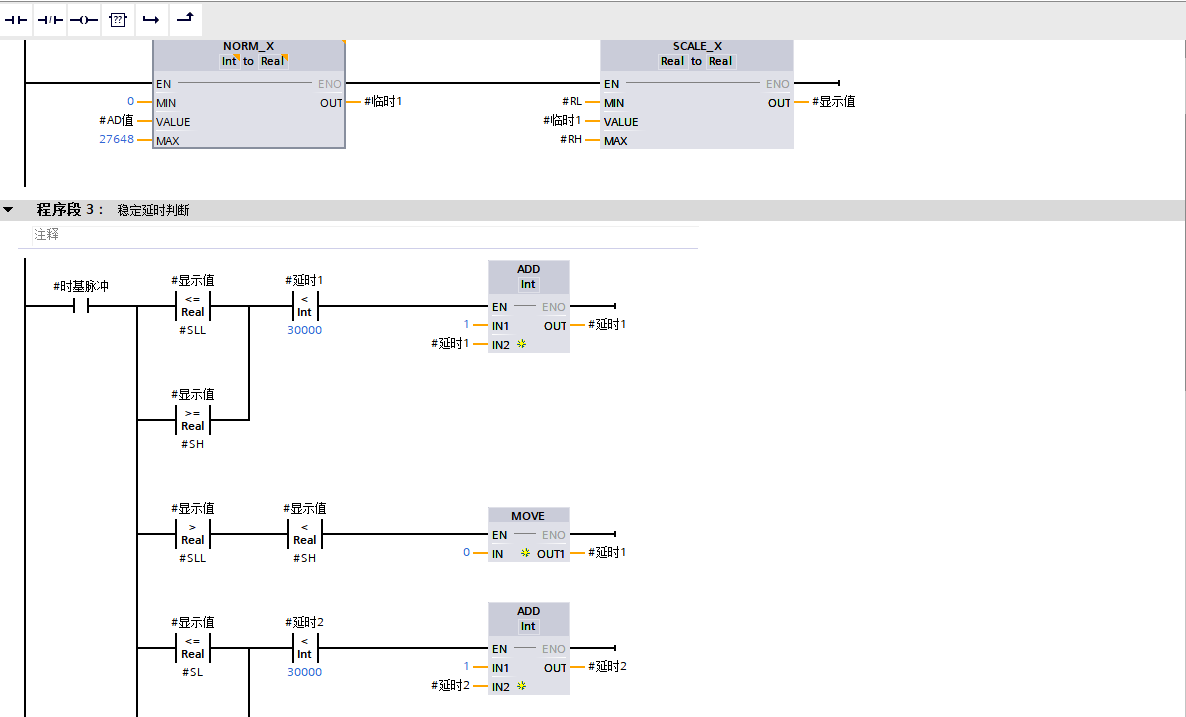Click star icon on the MOVE block

pyautogui.click(x=525, y=553)
